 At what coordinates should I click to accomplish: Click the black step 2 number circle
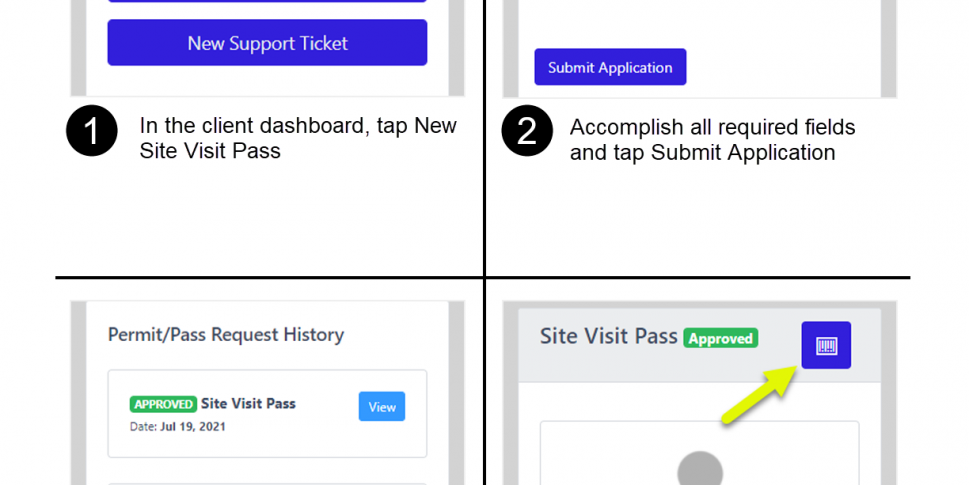pos(527,132)
